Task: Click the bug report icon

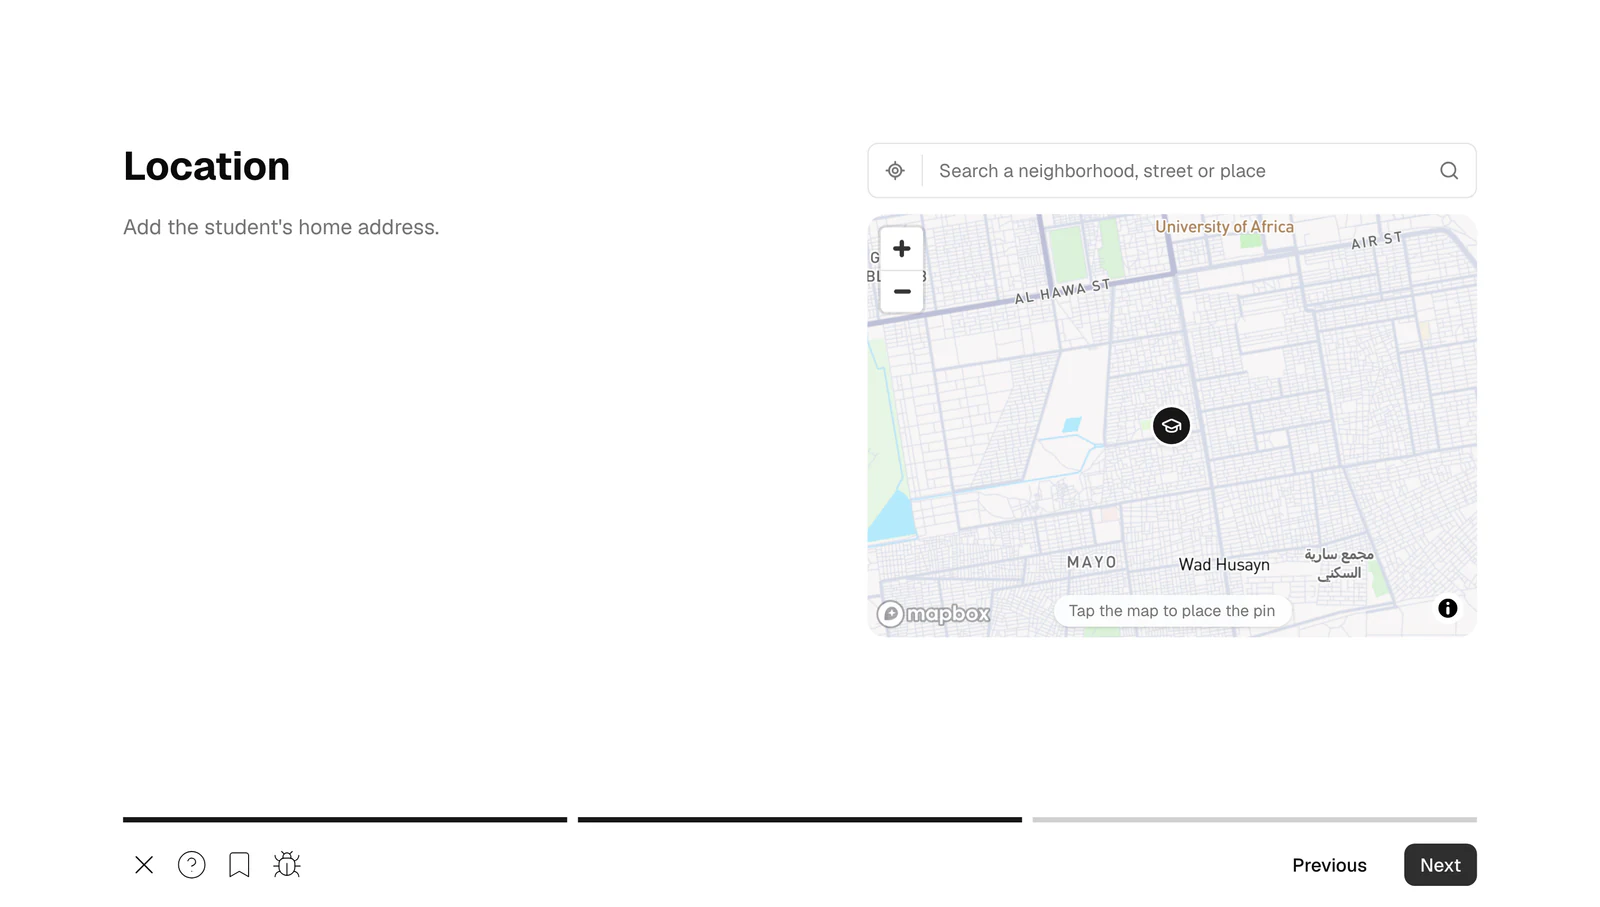Action: [x=287, y=865]
